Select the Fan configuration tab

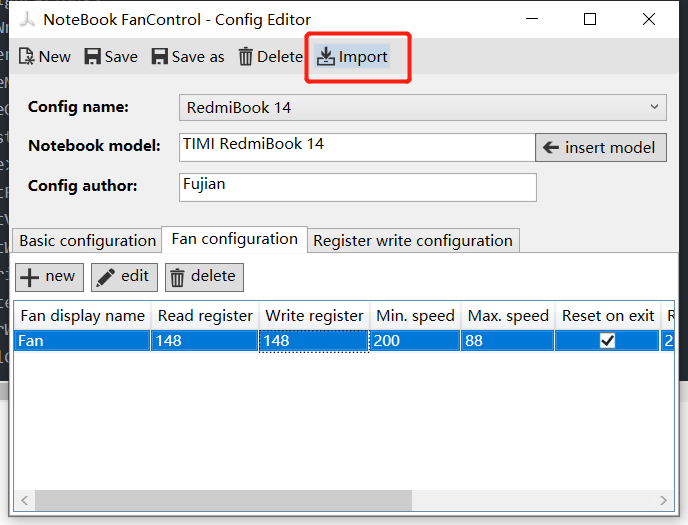pos(234,239)
